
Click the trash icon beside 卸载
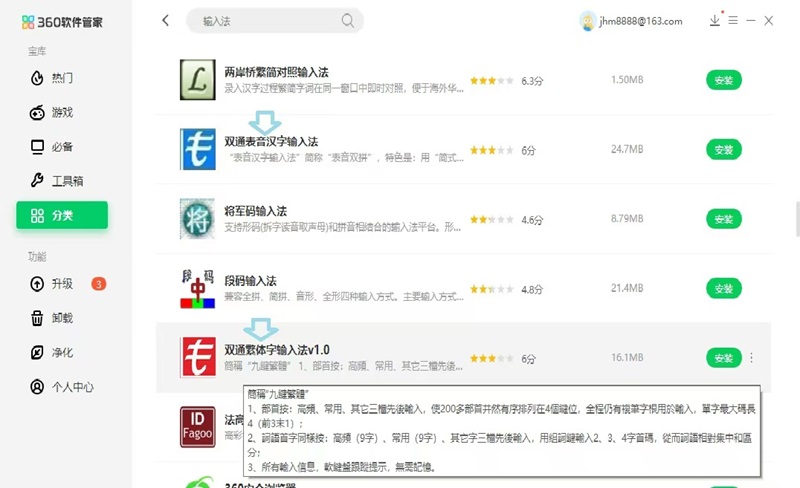click(37, 318)
